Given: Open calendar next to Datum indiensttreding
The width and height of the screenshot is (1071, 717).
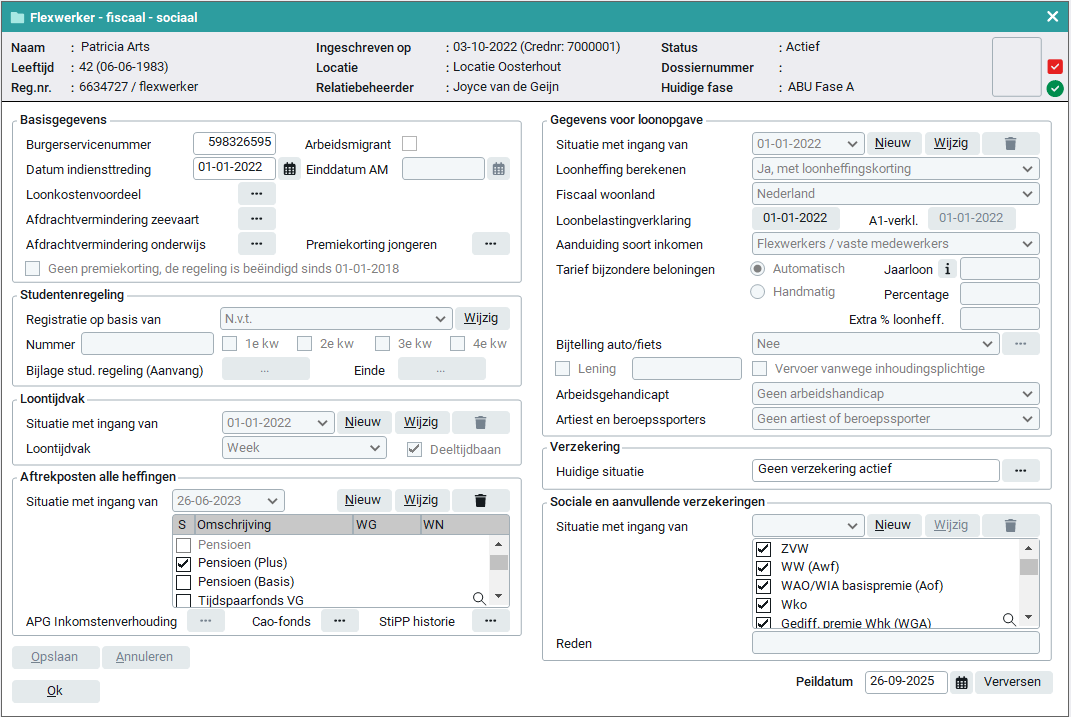Looking at the screenshot, I should click(x=290, y=169).
